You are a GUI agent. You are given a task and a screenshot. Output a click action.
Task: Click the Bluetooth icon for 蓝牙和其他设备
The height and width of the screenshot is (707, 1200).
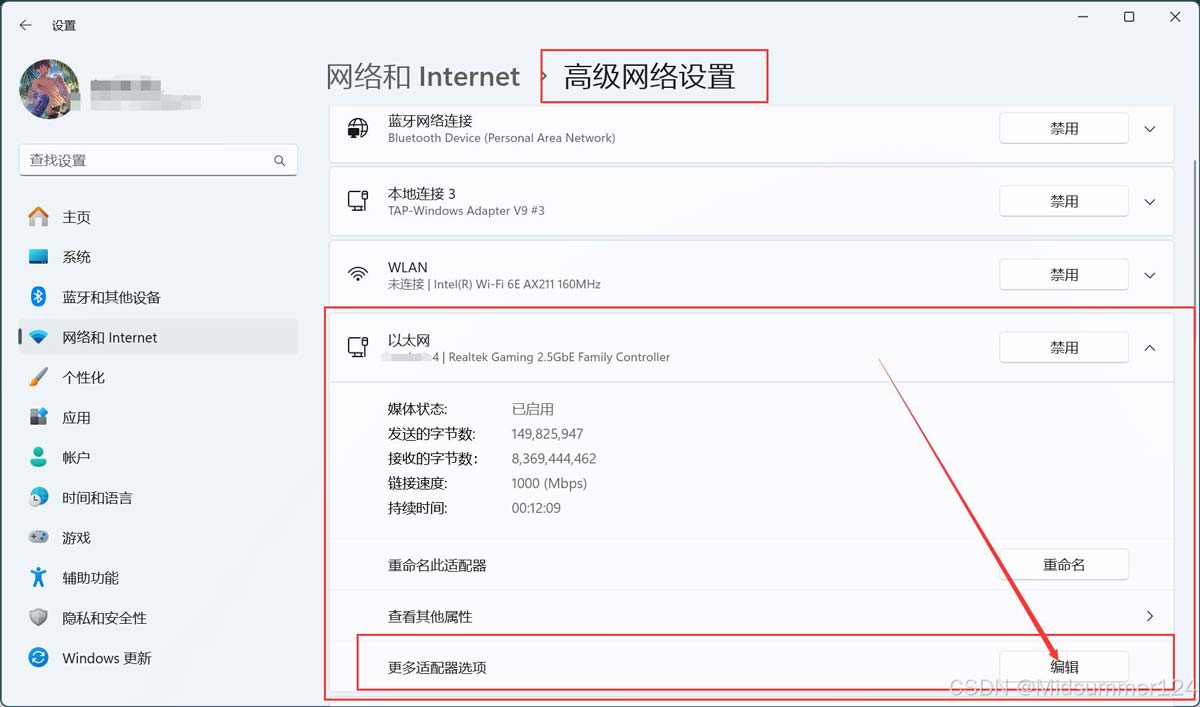click(x=38, y=297)
